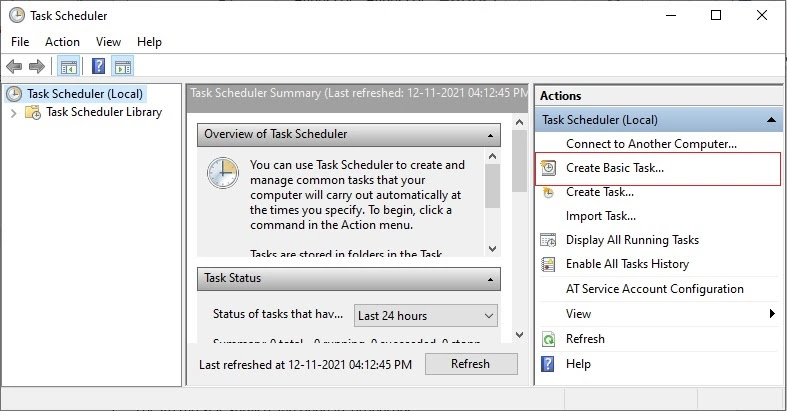
Task: Click Display All Running Tasks action
Action: 632,240
